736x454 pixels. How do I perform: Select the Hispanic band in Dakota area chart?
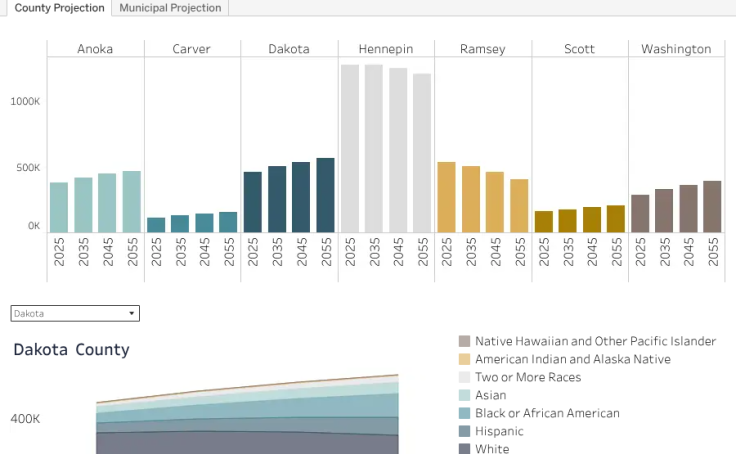pos(247,424)
